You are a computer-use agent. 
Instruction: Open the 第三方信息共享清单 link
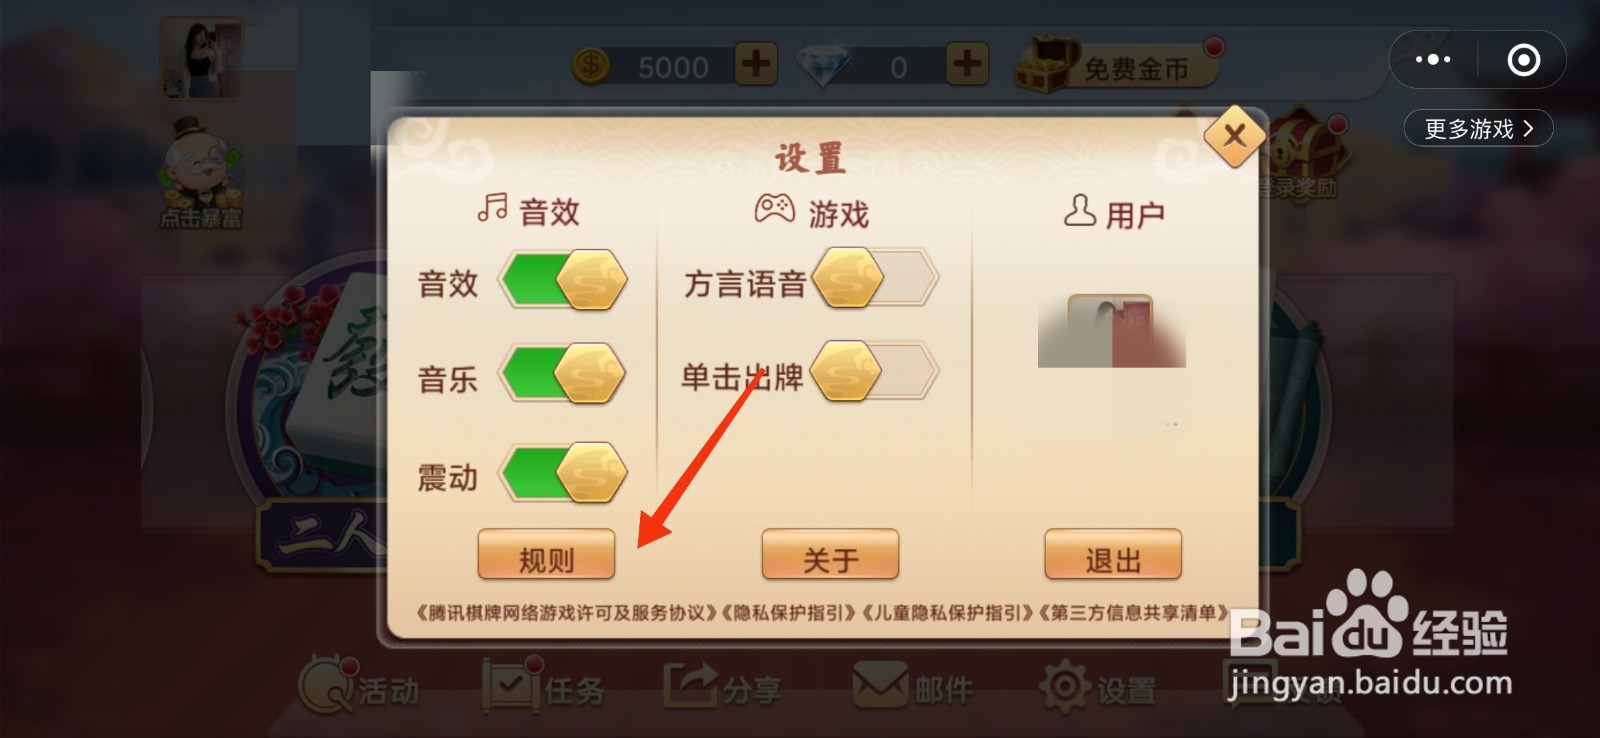click(1134, 613)
